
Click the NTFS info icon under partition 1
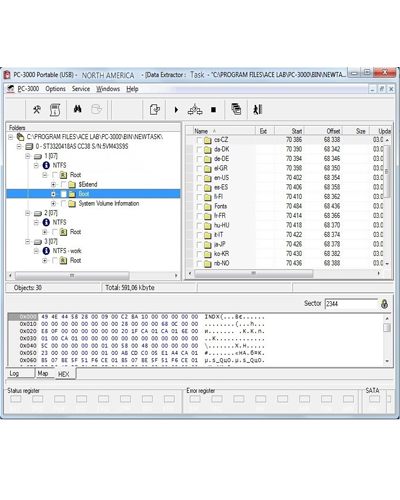pyautogui.click(x=46, y=165)
